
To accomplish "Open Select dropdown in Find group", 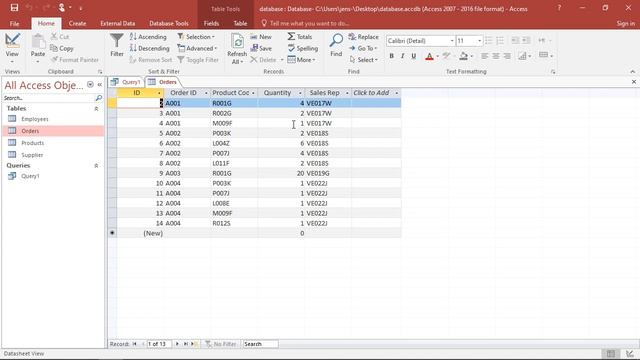I will (363, 60).
